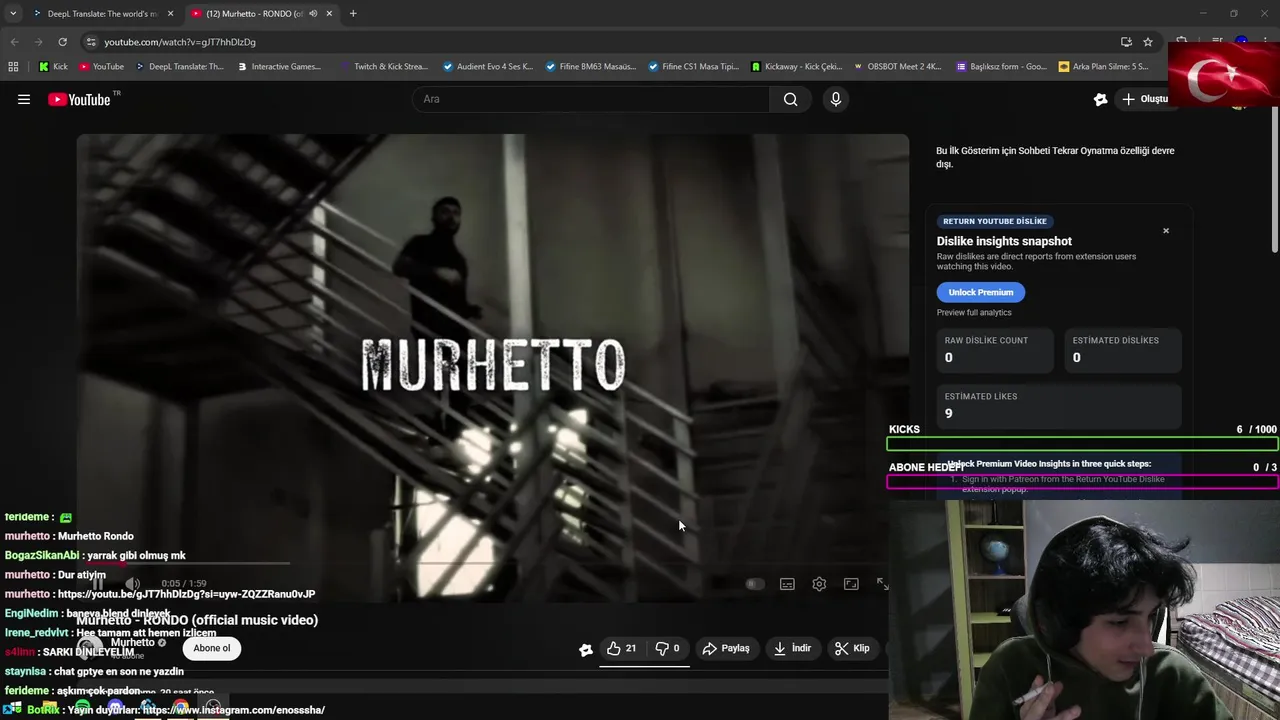Open the Interactive Games bookmark
This screenshot has width=1280, height=720.
click(x=279, y=67)
